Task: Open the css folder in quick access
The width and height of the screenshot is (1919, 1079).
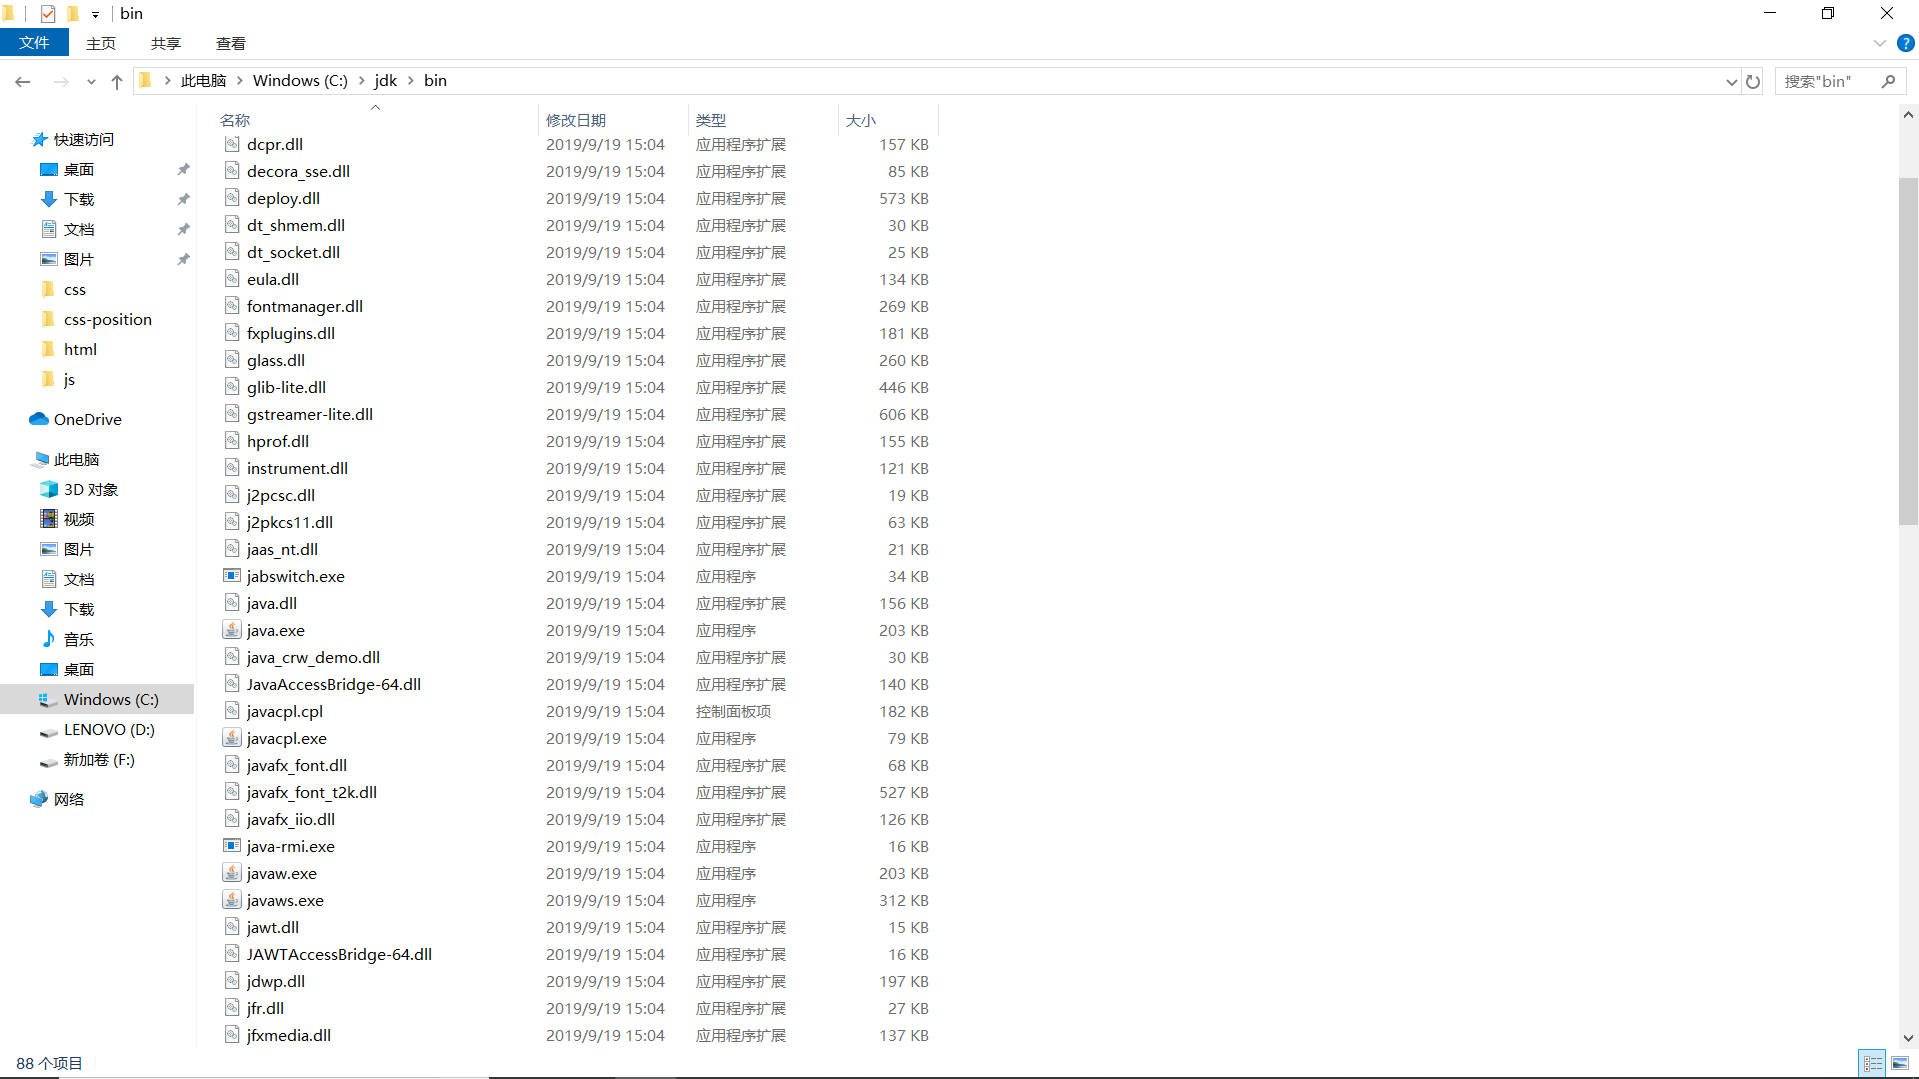Action: click(x=74, y=289)
